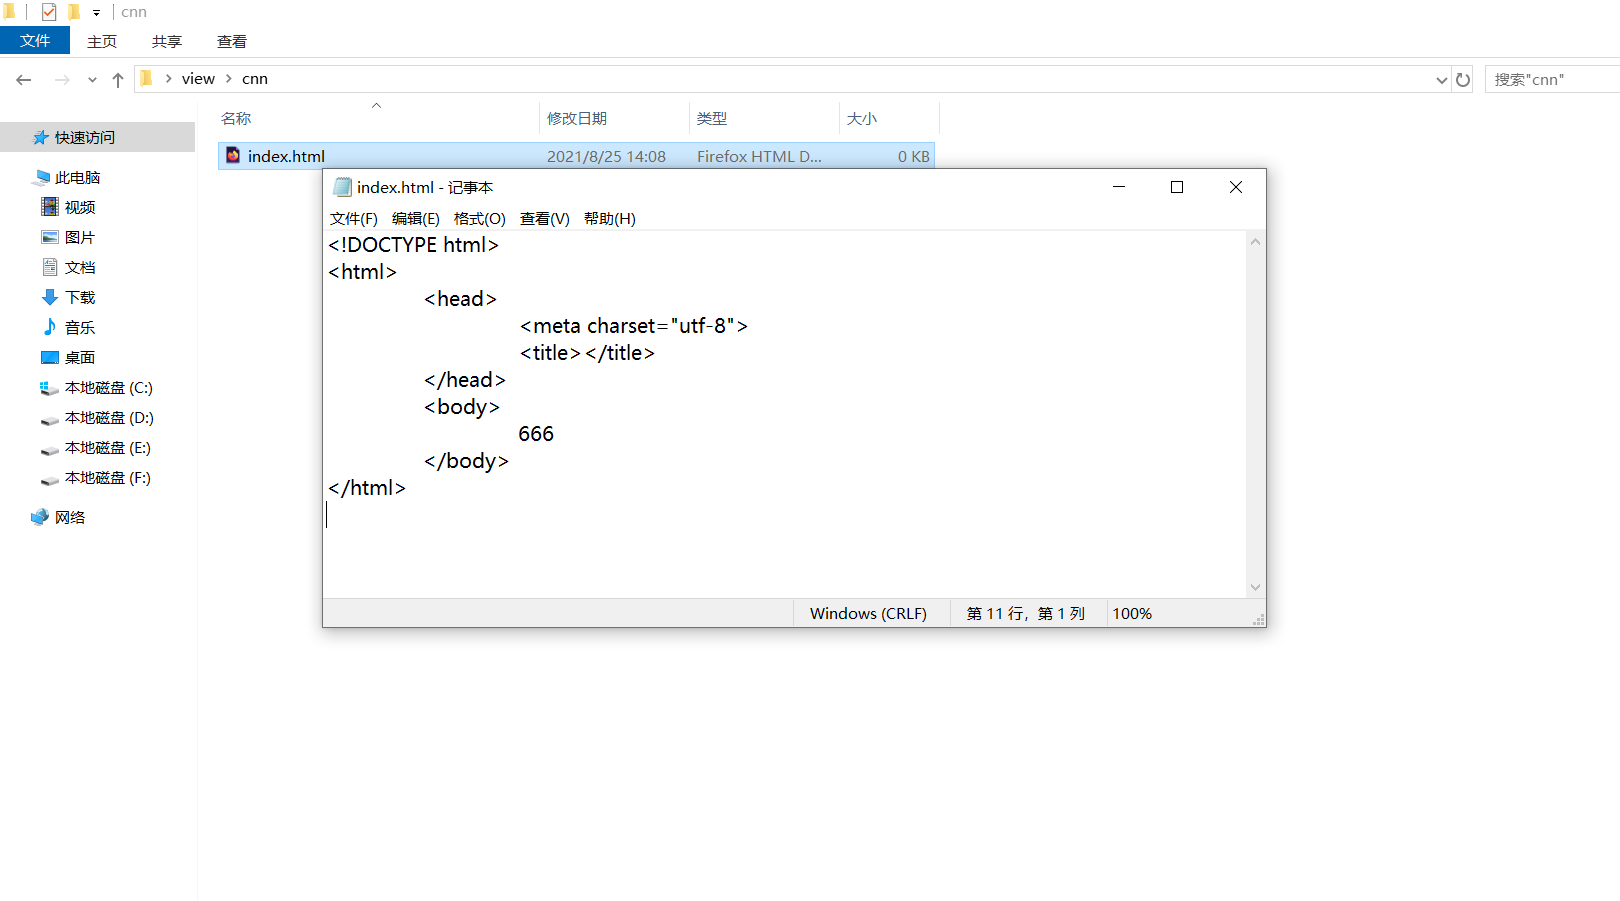Viewport: 1620px width, 901px height.
Task: Go back with the Explorer back arrow
Action: (x=24, y=79)
